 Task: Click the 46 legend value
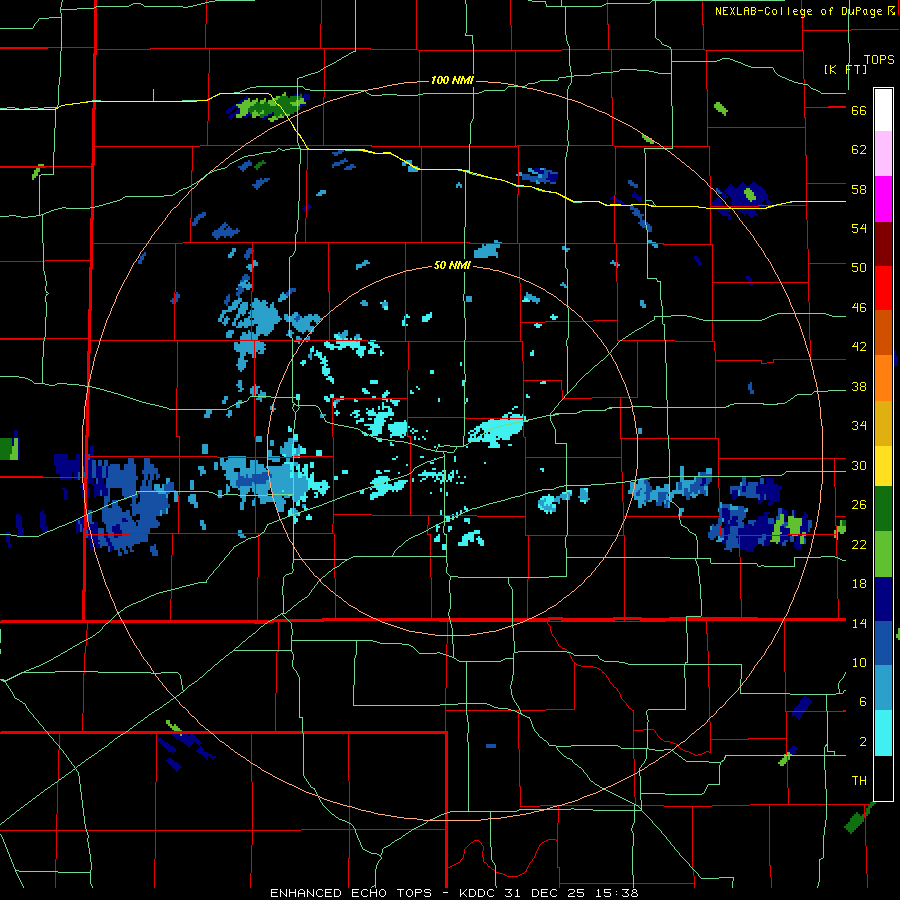859,308
